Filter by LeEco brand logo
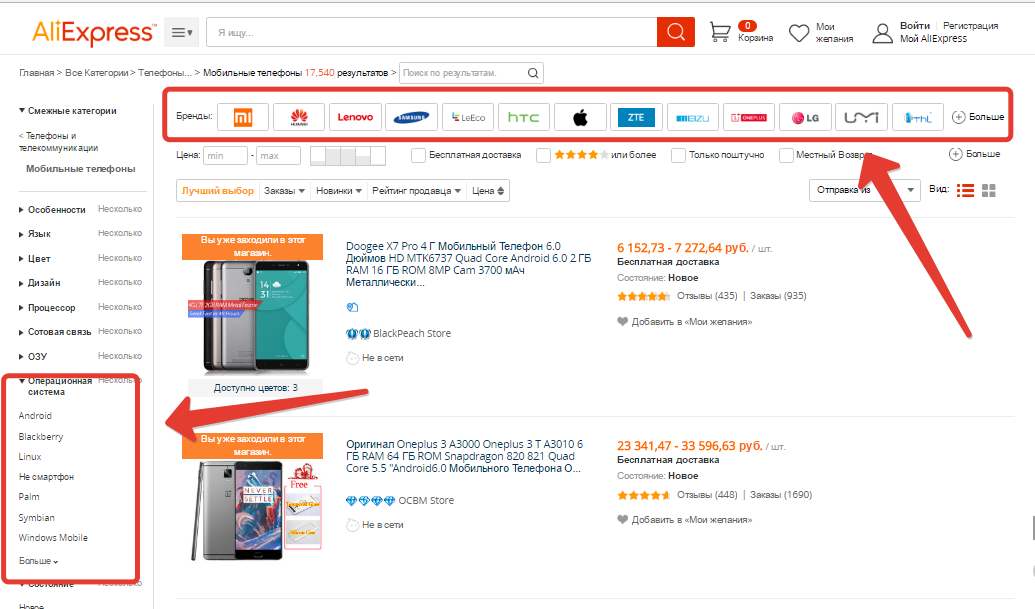The image size is (1035, 609). (x=468, y=117)
